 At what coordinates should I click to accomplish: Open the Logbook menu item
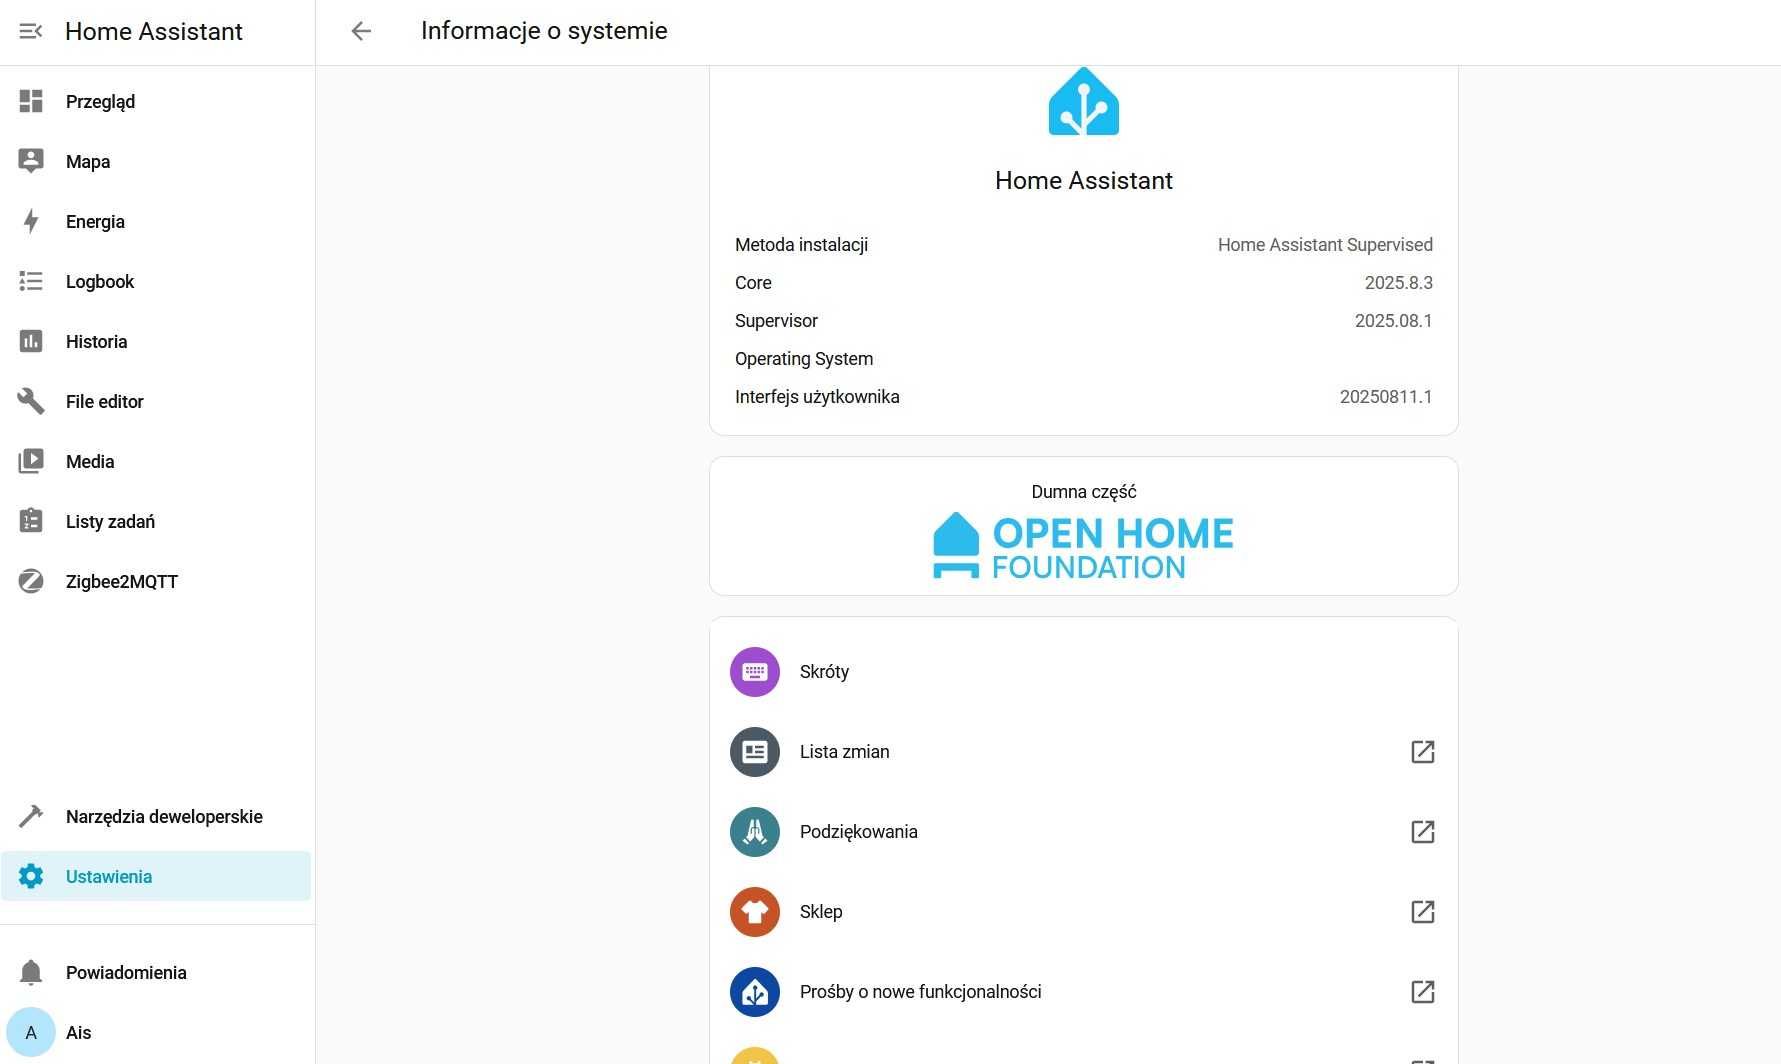click(156, 281)
